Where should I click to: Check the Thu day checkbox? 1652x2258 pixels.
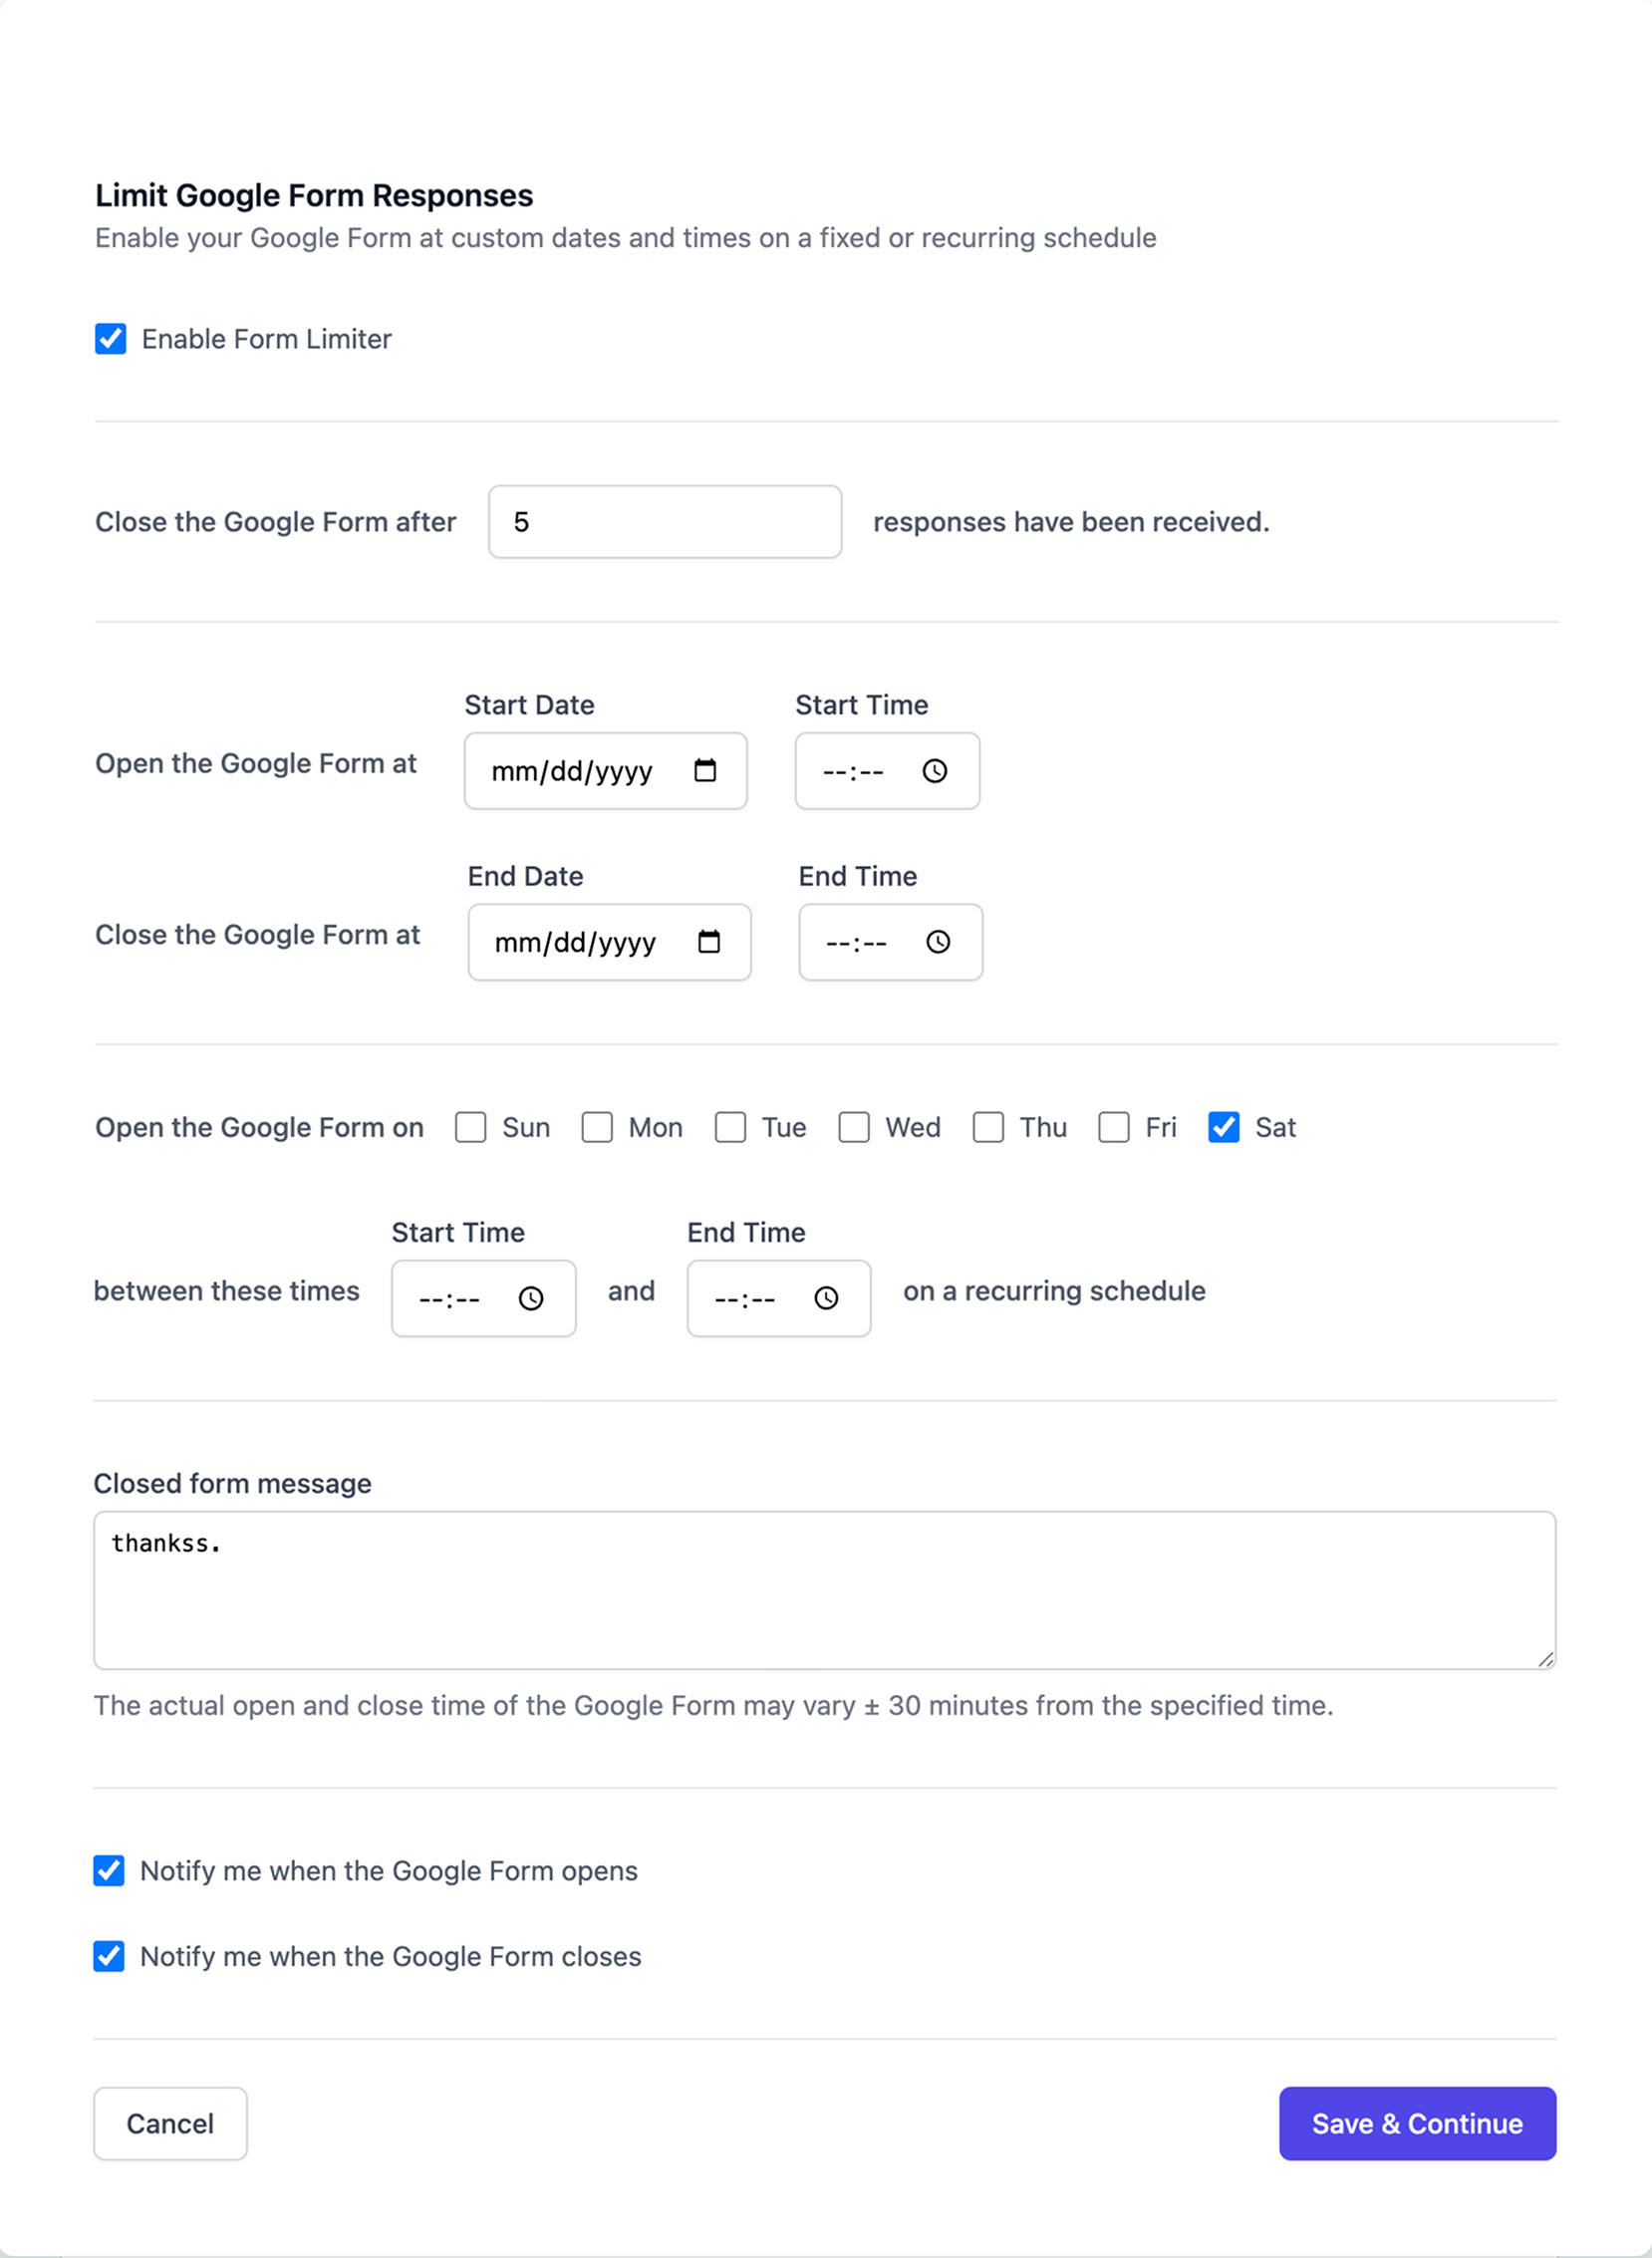tap(988, 1127)
